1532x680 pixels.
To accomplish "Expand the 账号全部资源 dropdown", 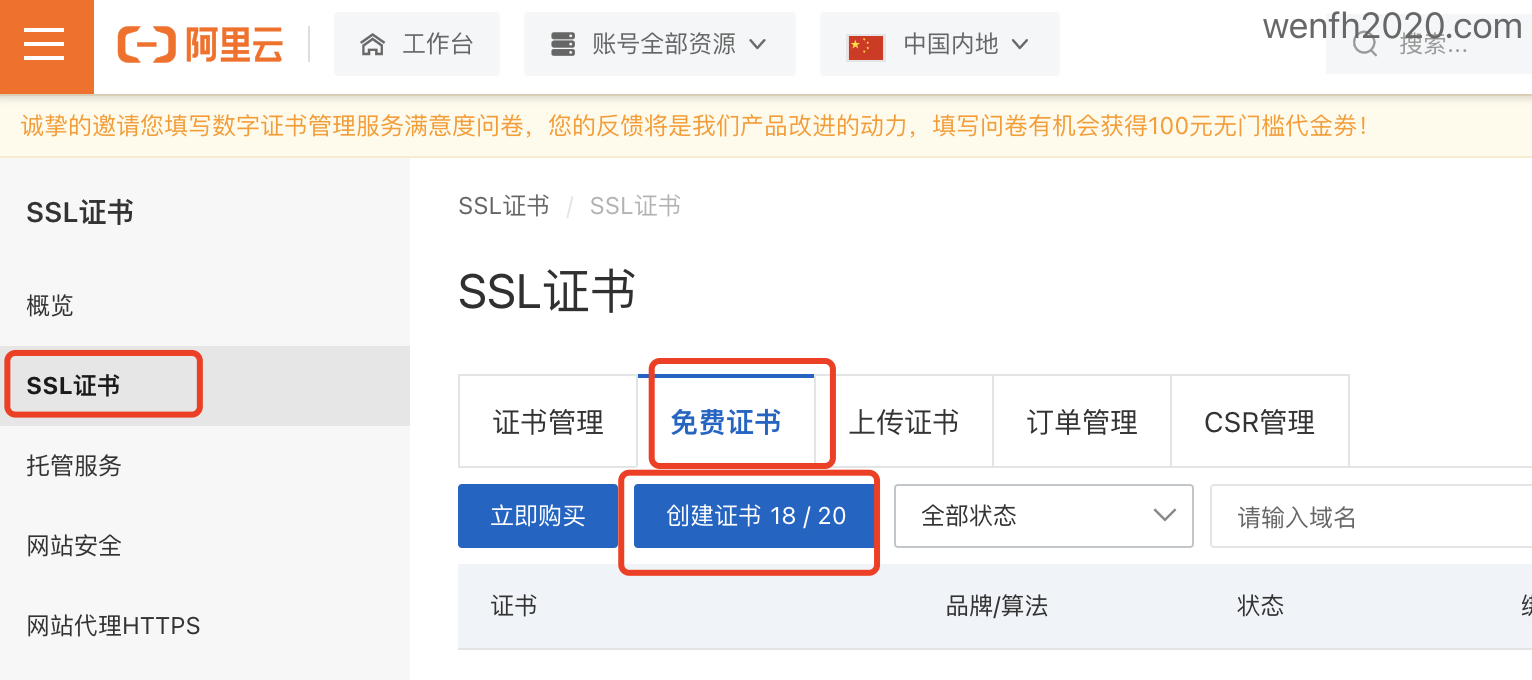I will (660, 44).
